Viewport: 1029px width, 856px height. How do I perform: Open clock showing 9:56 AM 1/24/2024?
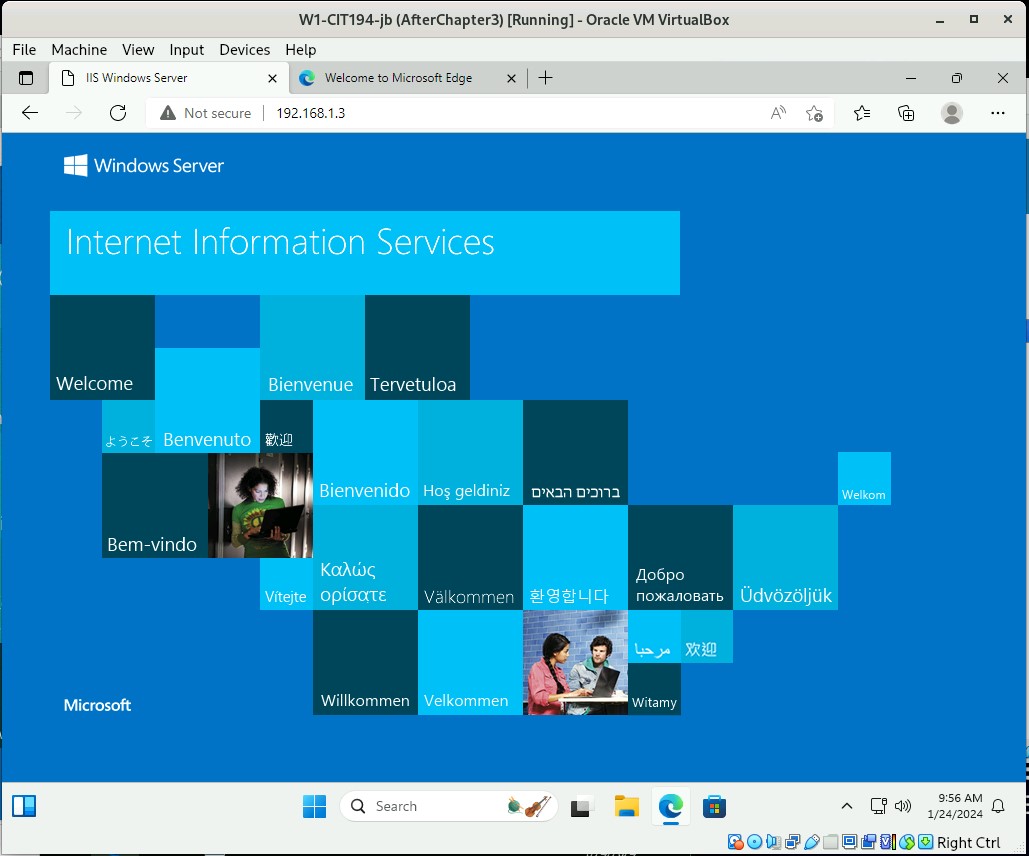(954, 806)
